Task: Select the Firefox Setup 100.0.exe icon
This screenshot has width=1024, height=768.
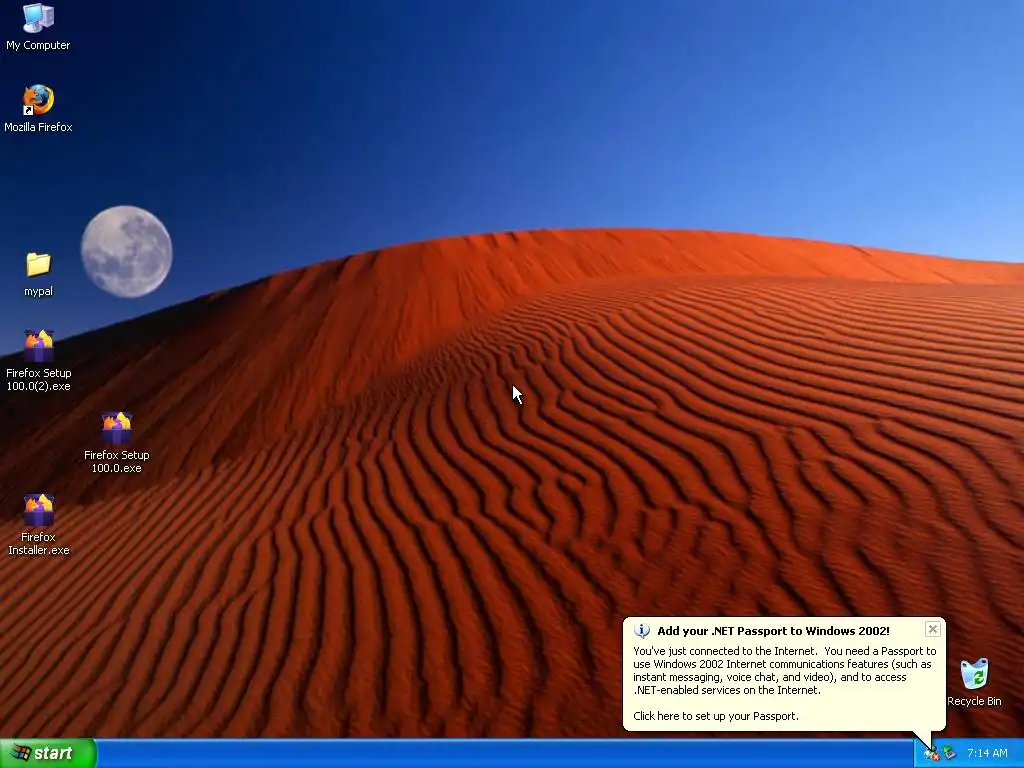Action: pyautogui.click(x=116, y=428)
